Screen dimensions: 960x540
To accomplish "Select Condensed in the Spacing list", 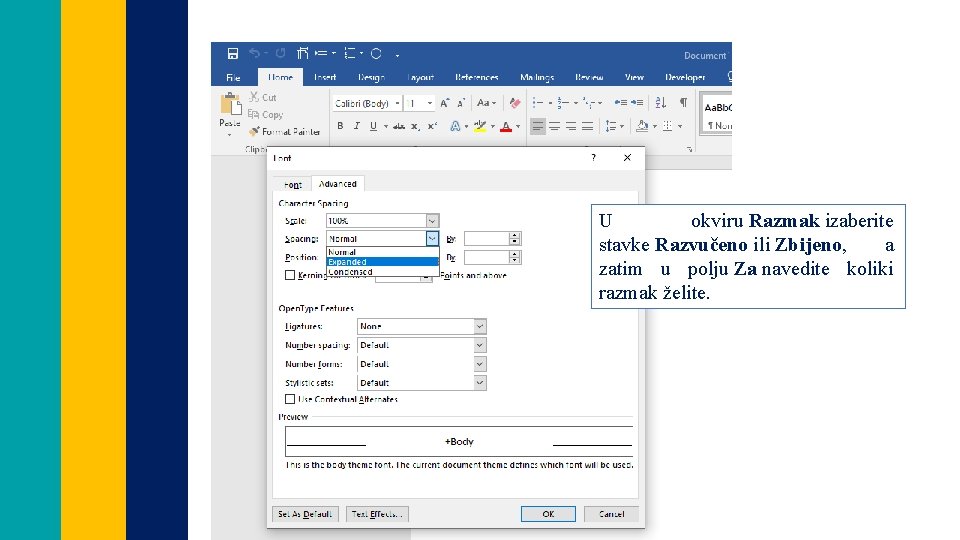I will pos(383,271).
